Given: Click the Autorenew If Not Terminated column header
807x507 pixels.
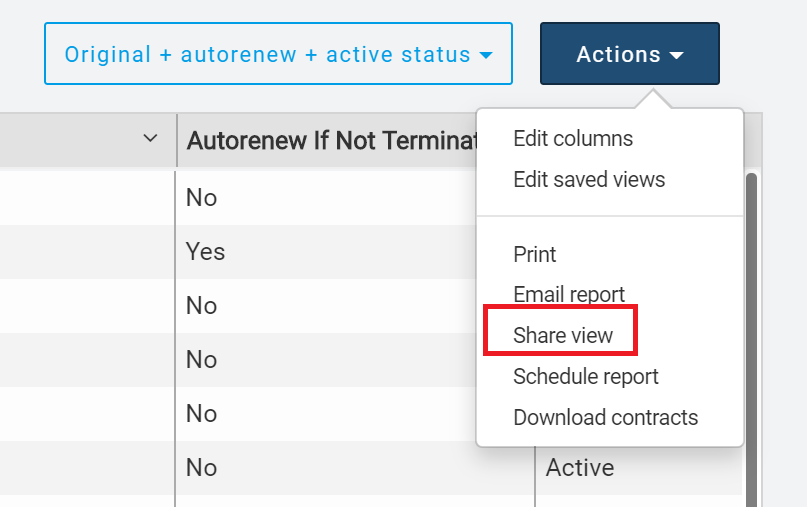Looking at the screenshot, I should click(x=332, y=141).
